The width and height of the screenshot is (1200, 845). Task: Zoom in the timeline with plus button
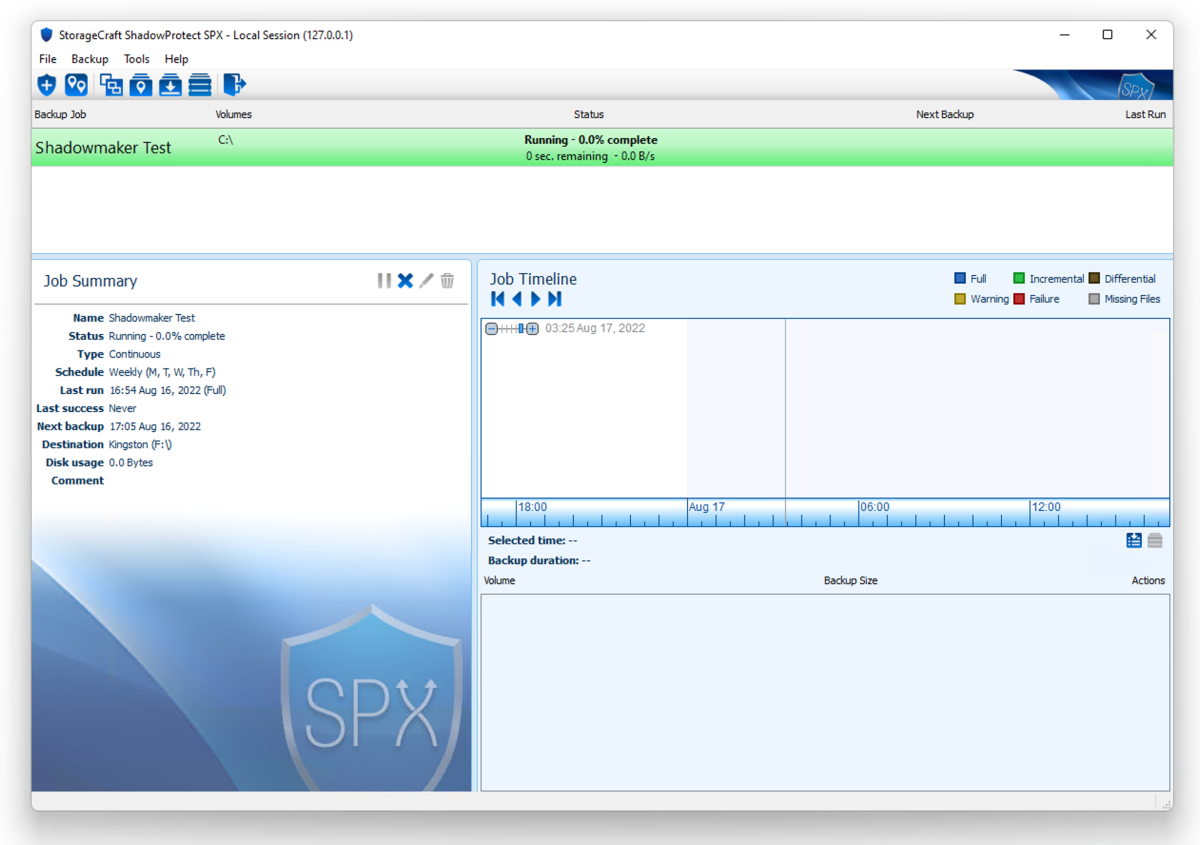533,329
